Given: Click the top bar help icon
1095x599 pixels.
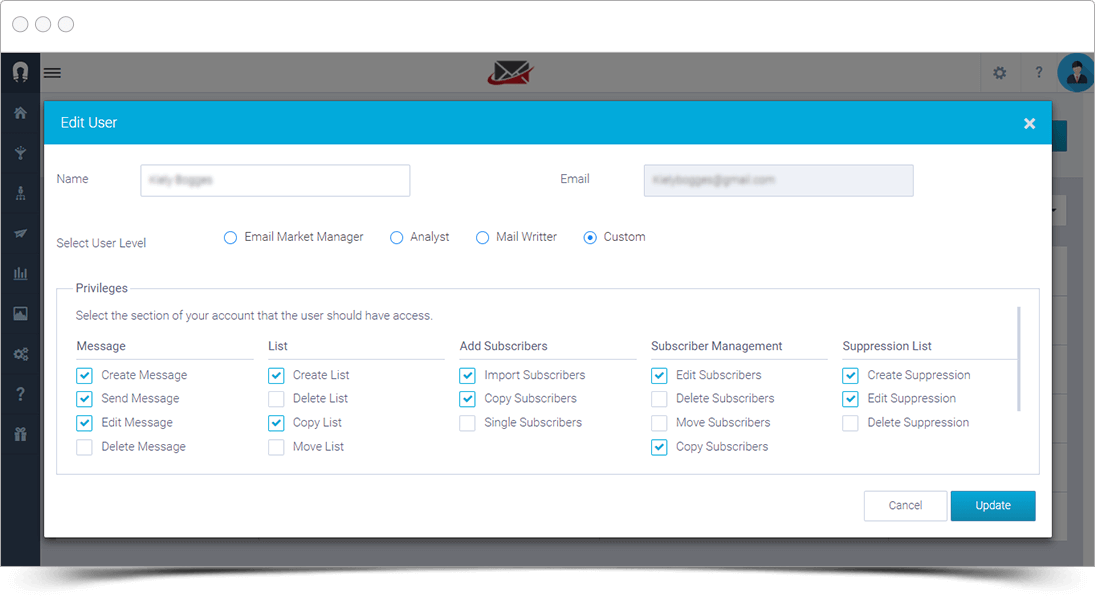Looking at the screenshot, I should tap(1038, 72).
